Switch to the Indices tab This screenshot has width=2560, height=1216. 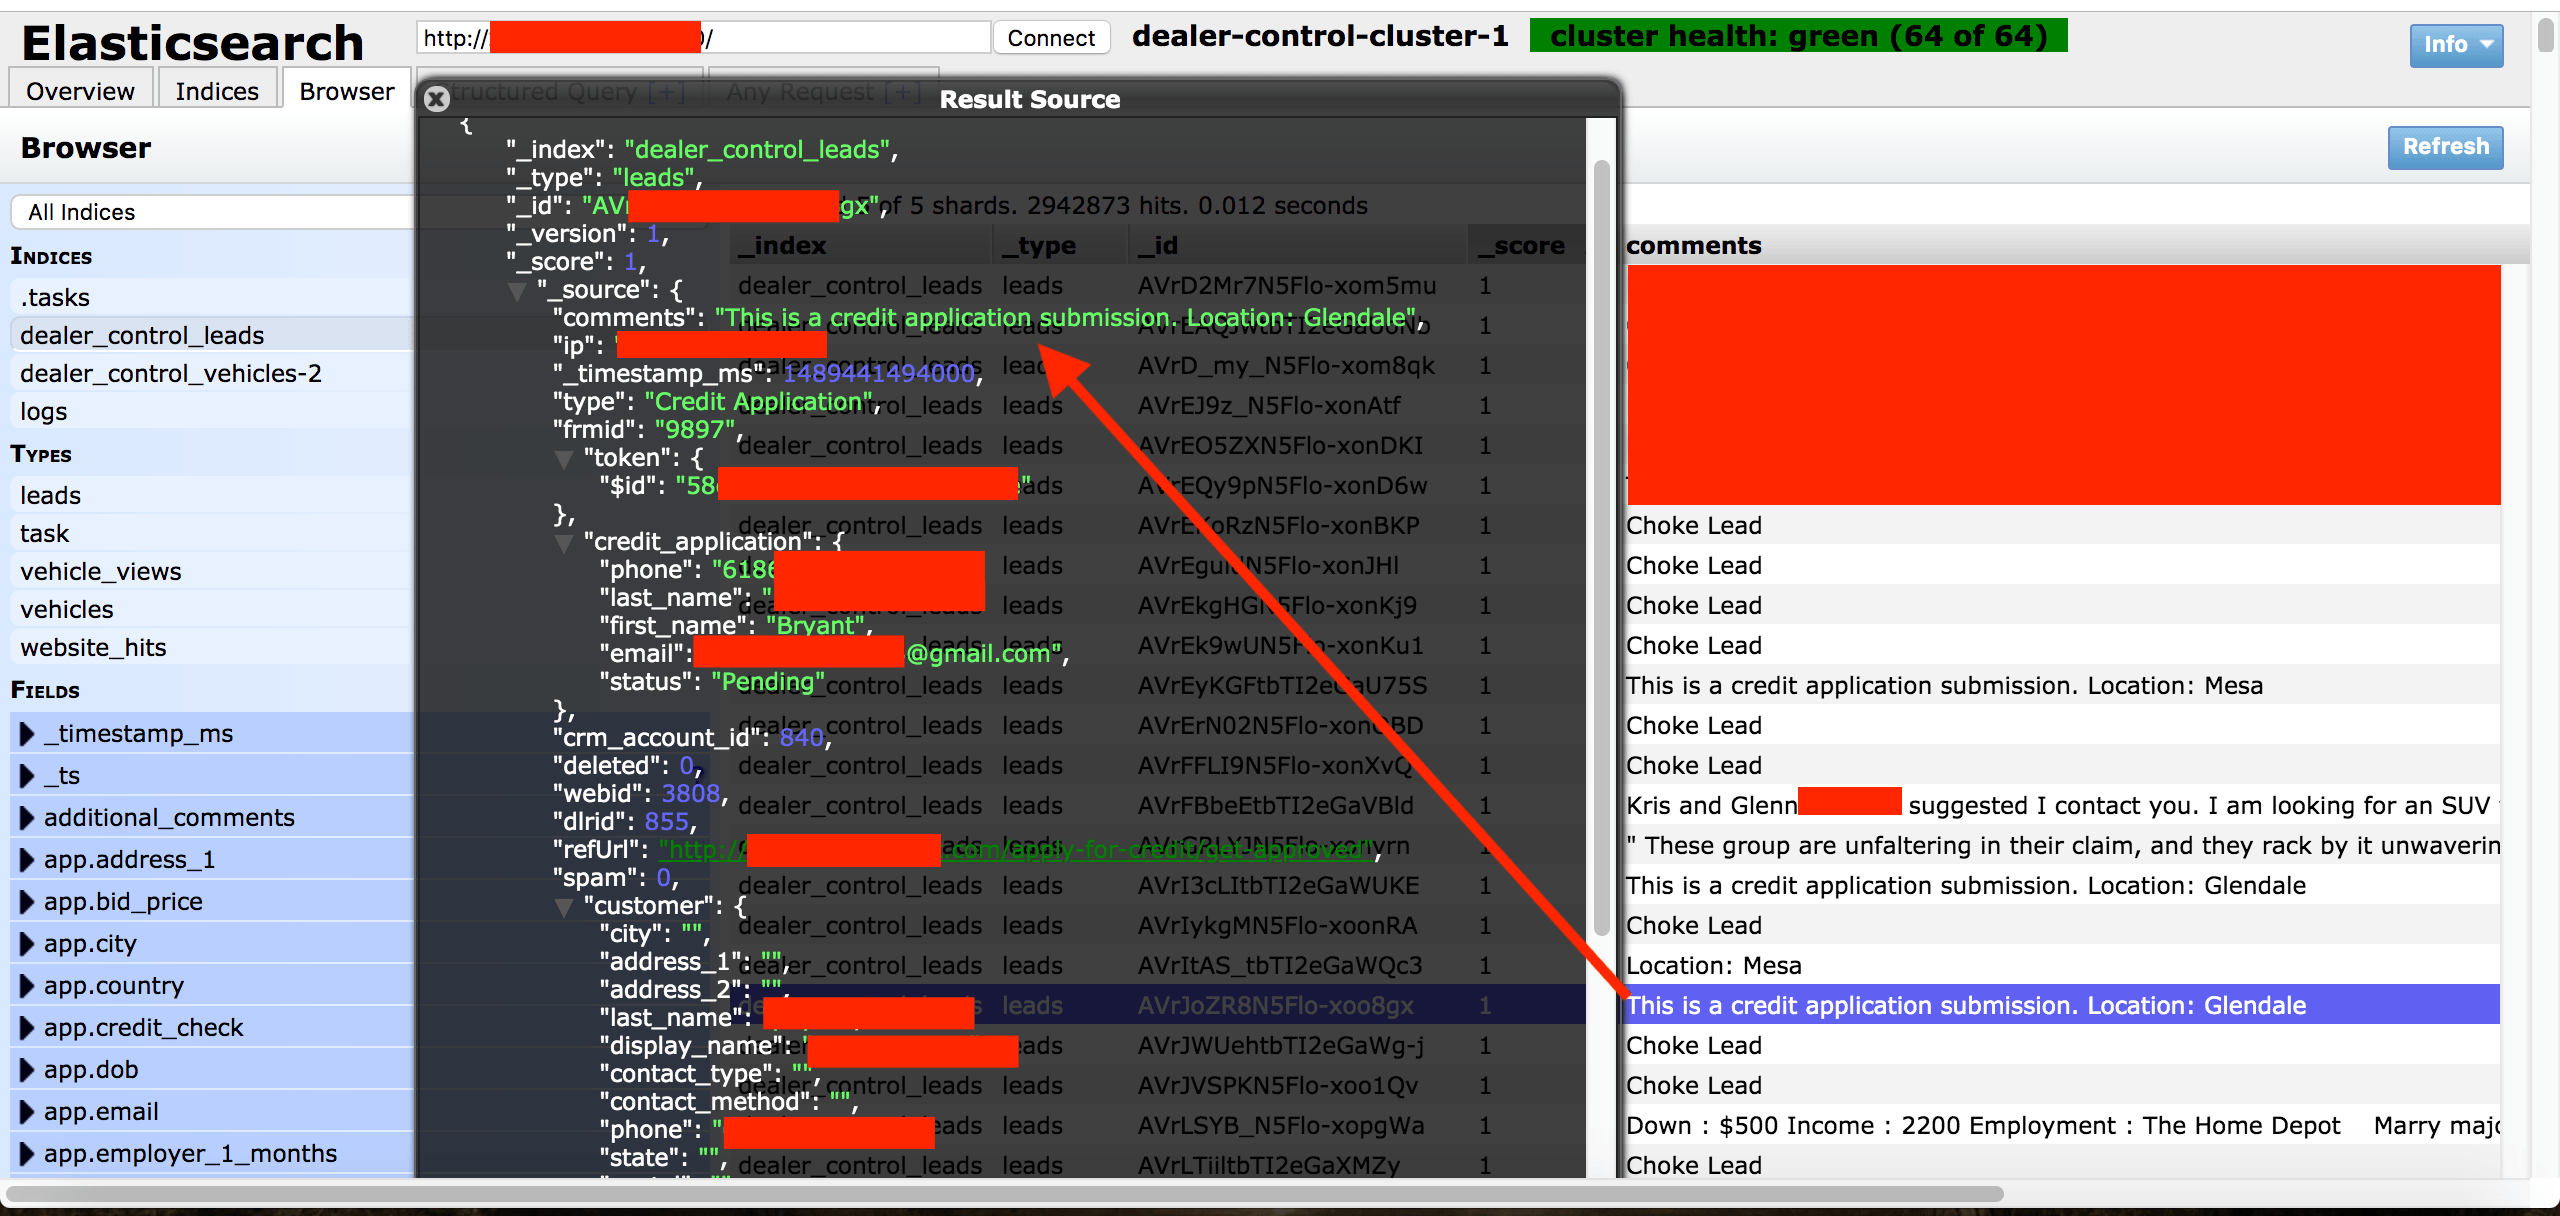click(x=216, y=91)
